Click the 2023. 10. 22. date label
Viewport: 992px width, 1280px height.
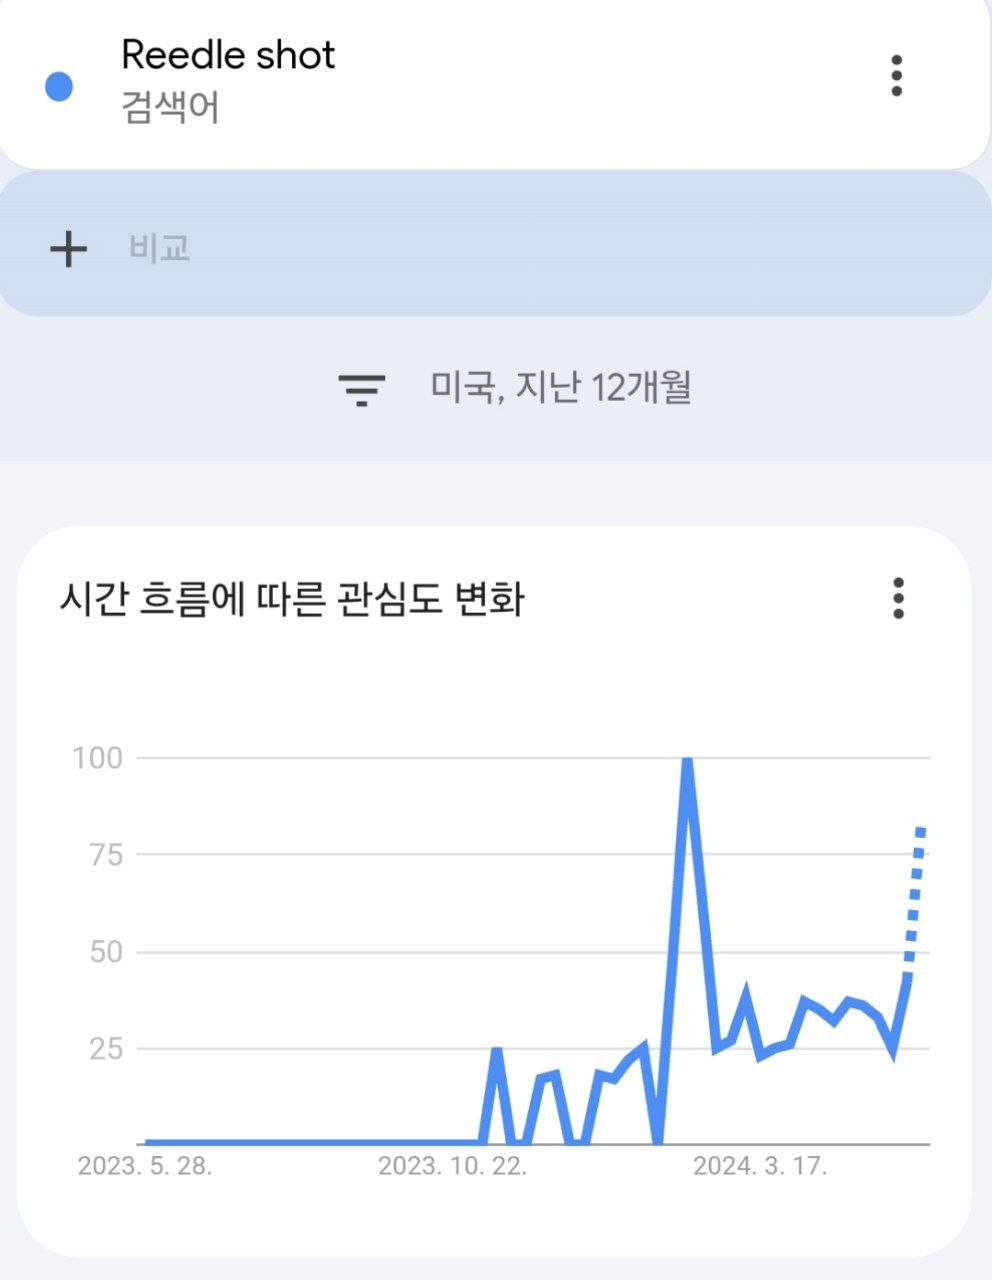(452, 1166)
